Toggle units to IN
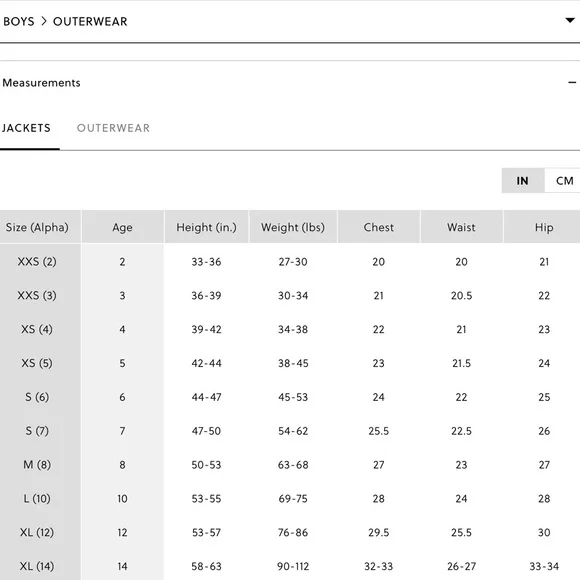 point(523,181)
